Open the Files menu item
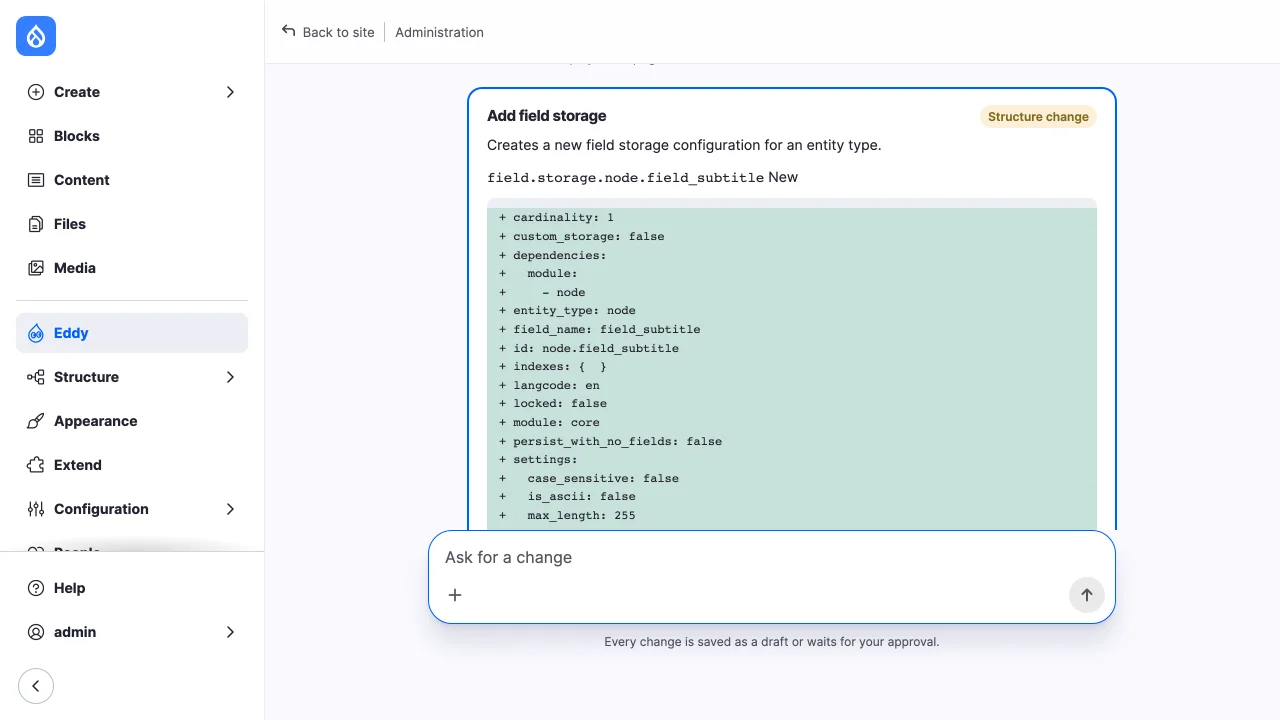The image size is (1280, 720). 132,224
